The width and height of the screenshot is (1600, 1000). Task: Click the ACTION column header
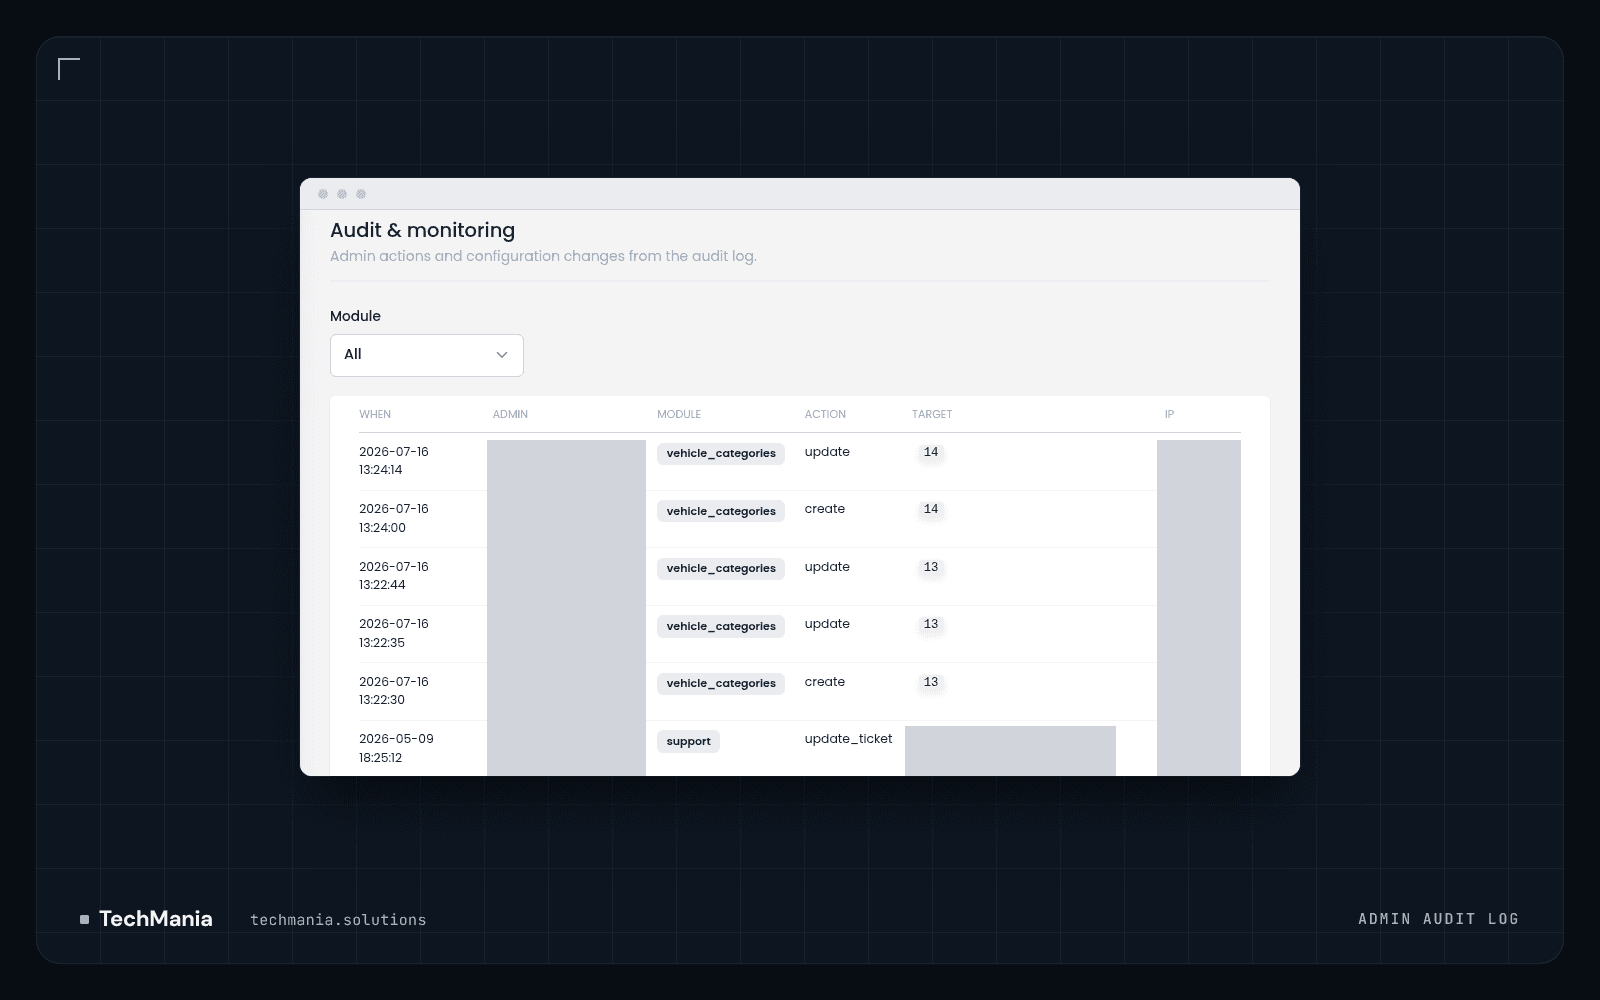825,414
